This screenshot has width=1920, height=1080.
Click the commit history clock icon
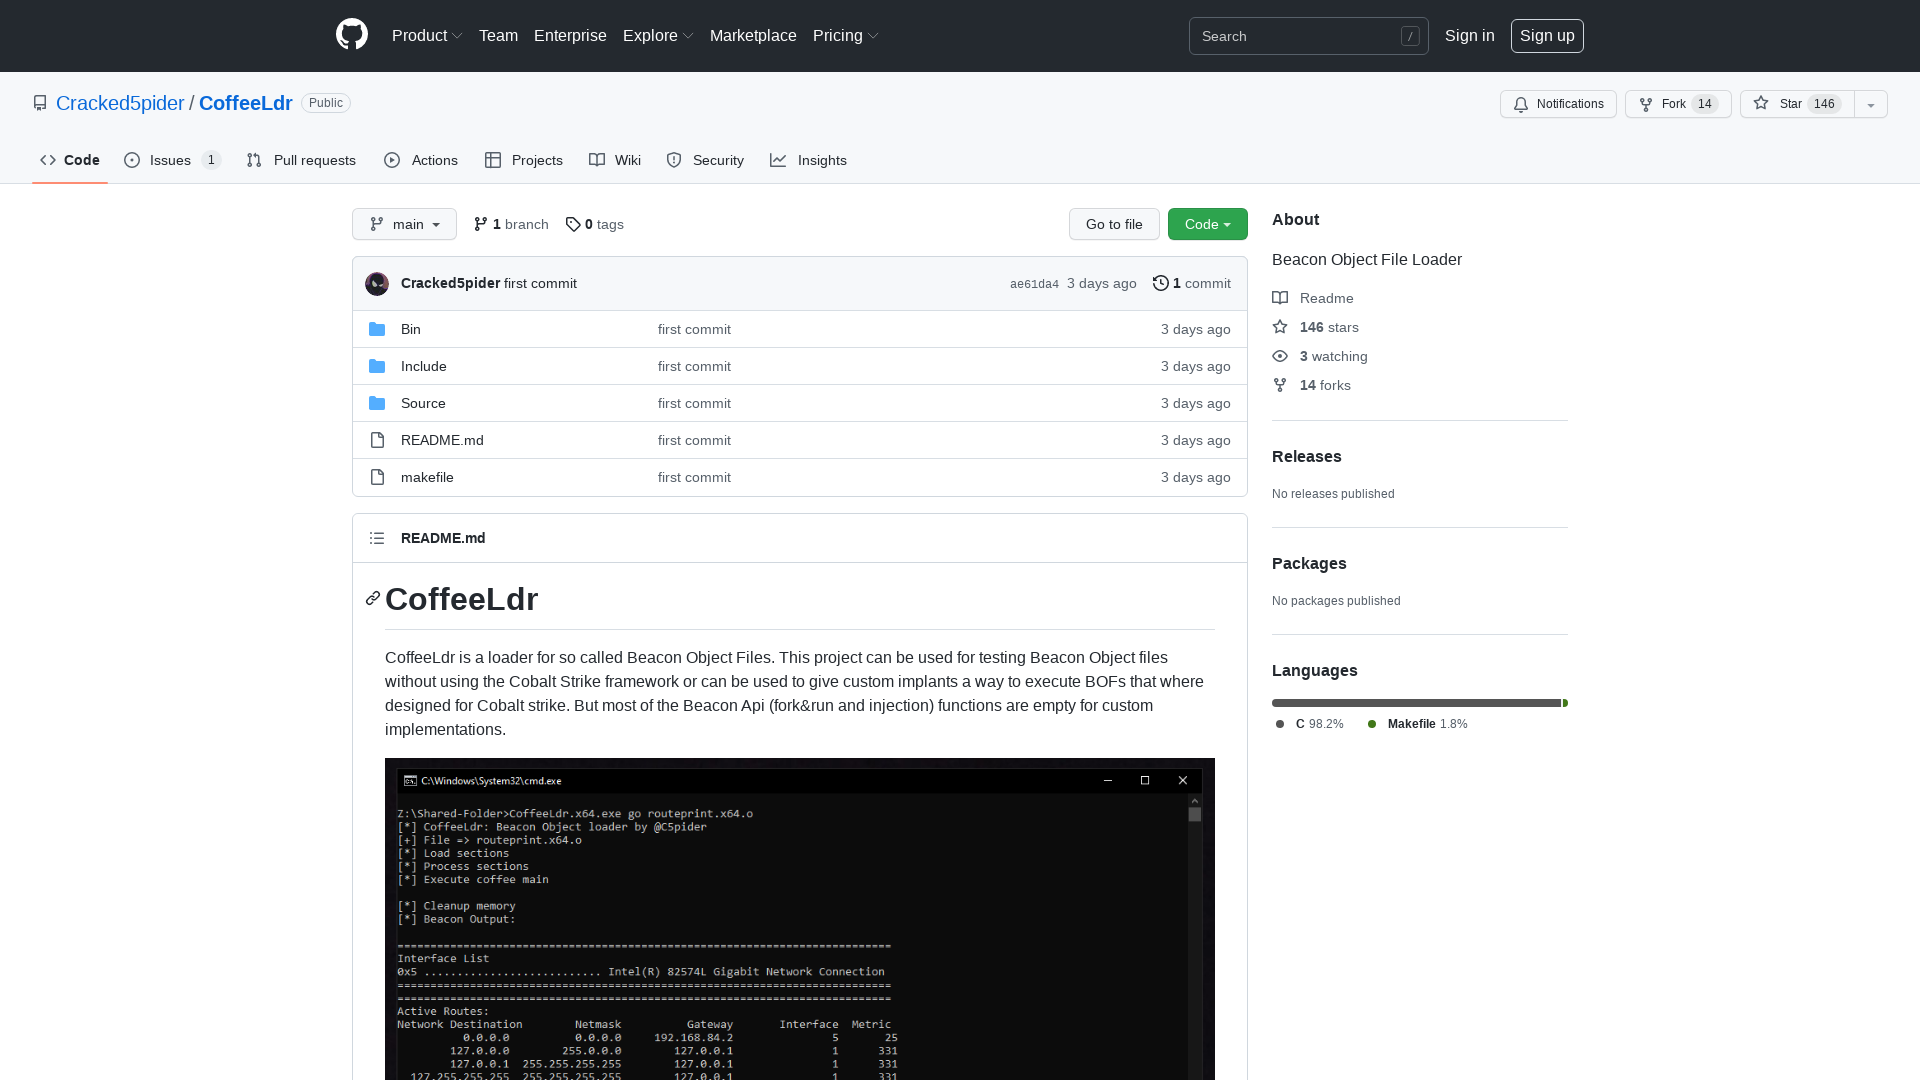[1160, 283]
